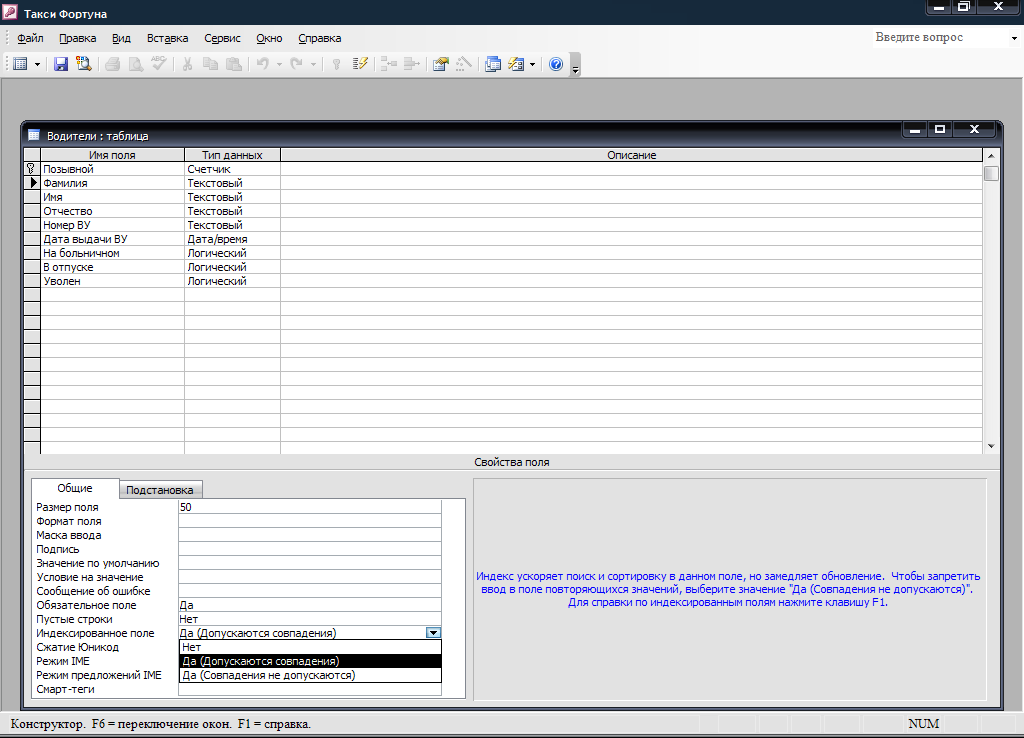1024x738 pixels.
Task: Select the На больничном field name cell
Action: click(x=112, y=253)
